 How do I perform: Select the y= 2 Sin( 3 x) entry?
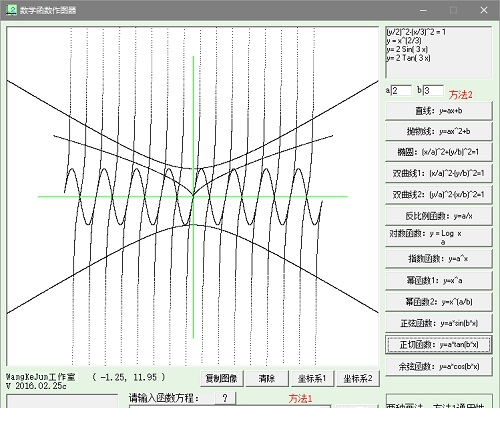[x=407, y=49]
